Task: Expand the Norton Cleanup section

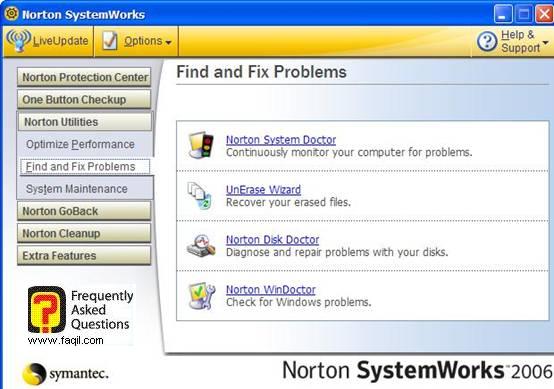Action: tap(84, 233)
